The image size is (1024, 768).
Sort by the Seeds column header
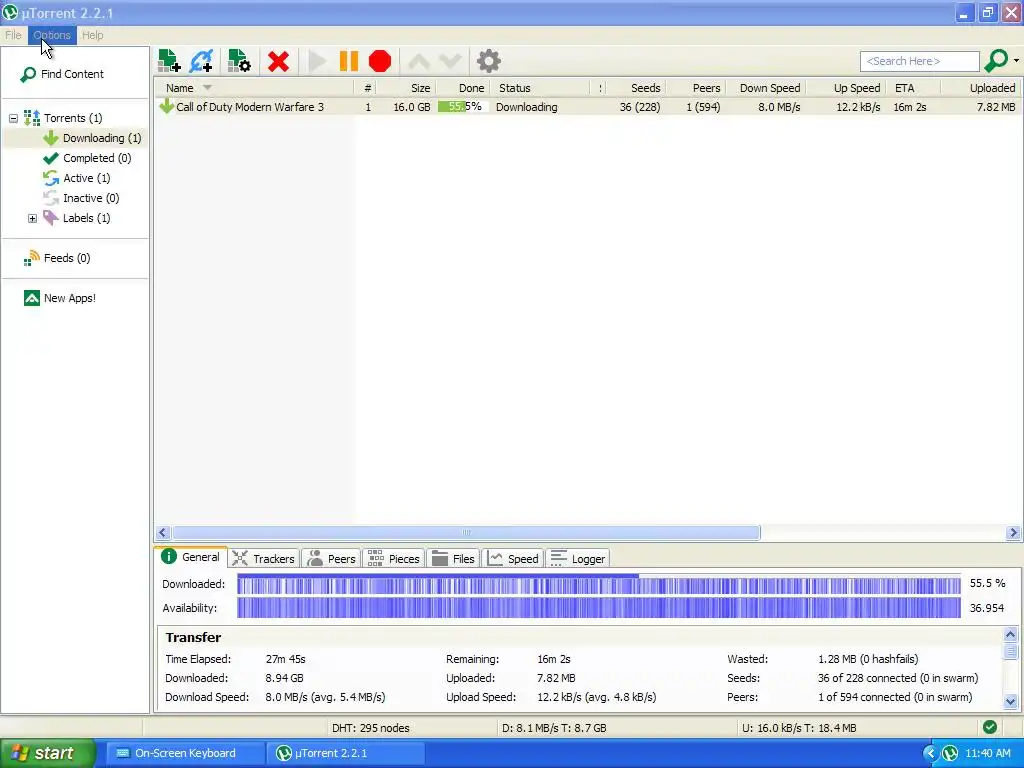[x=637, y=88]
